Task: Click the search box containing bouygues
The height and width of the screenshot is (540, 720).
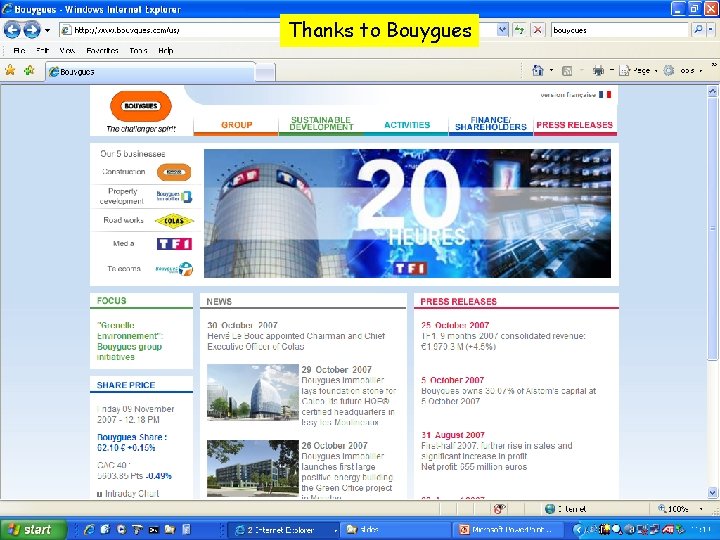Action: [620, 30]
